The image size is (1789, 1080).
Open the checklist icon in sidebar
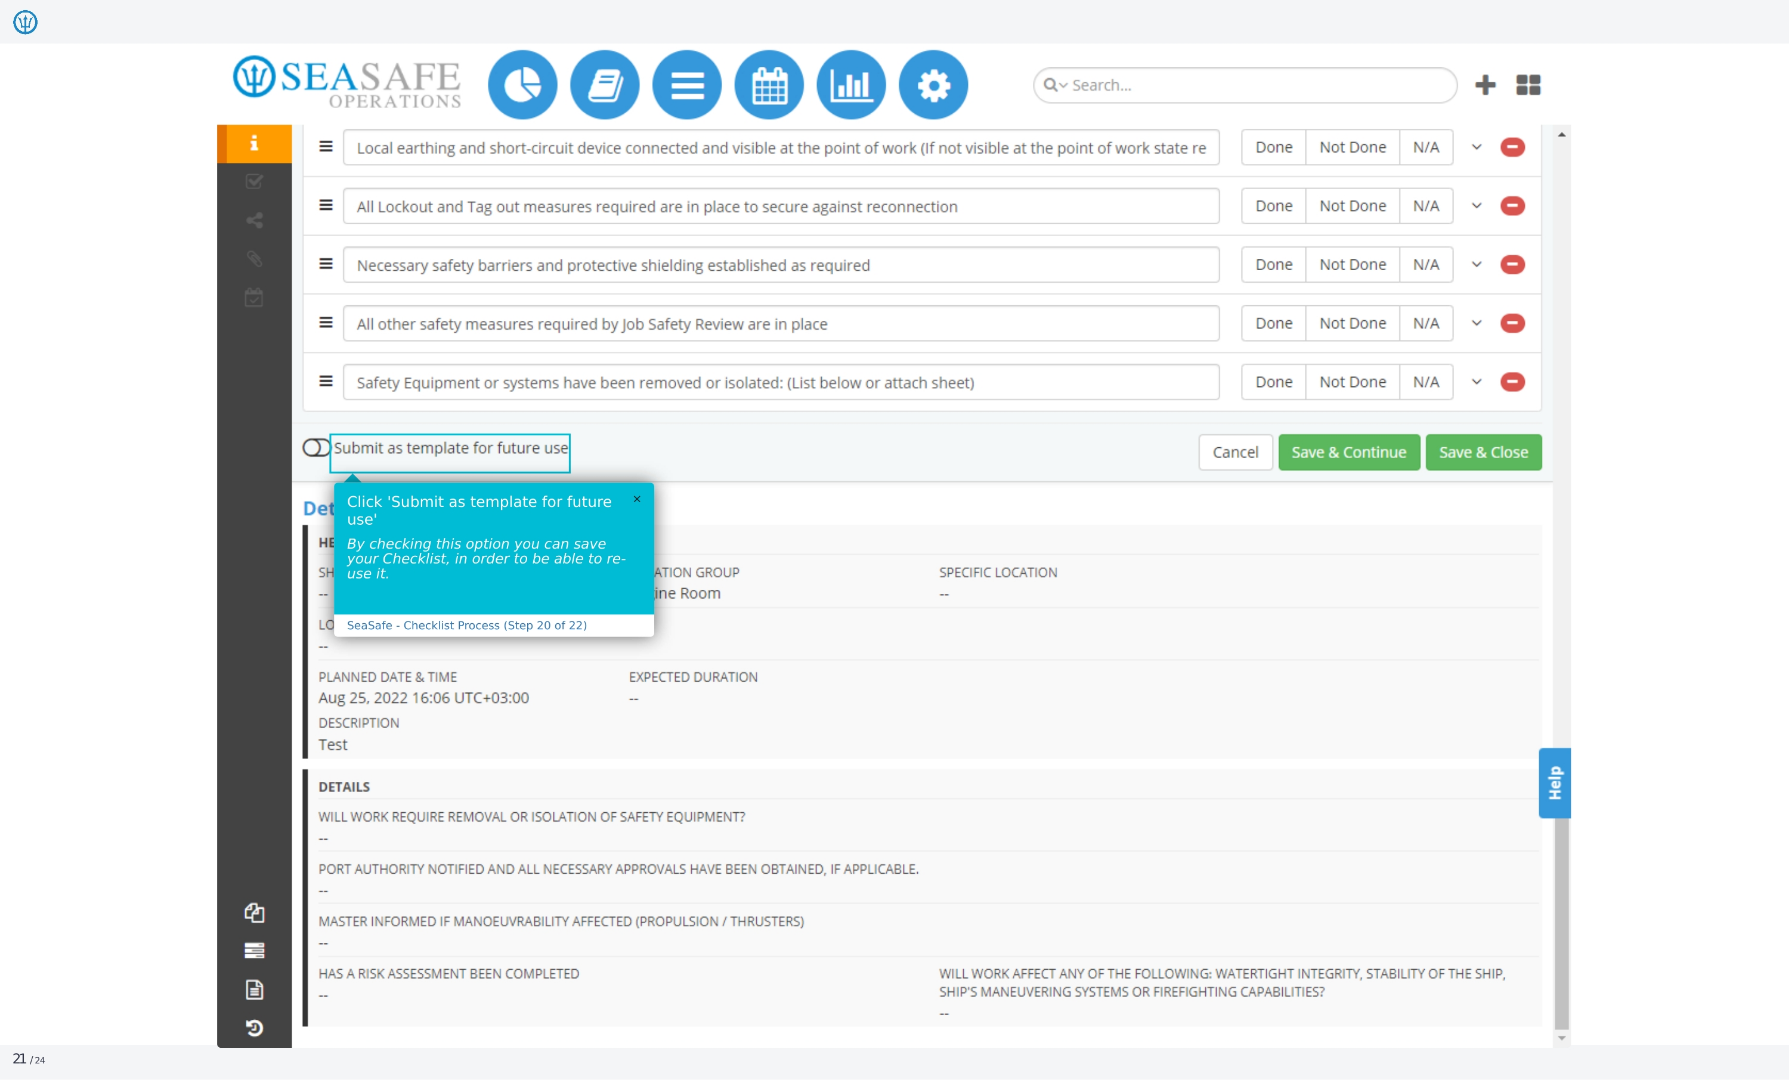coord(254,181)
